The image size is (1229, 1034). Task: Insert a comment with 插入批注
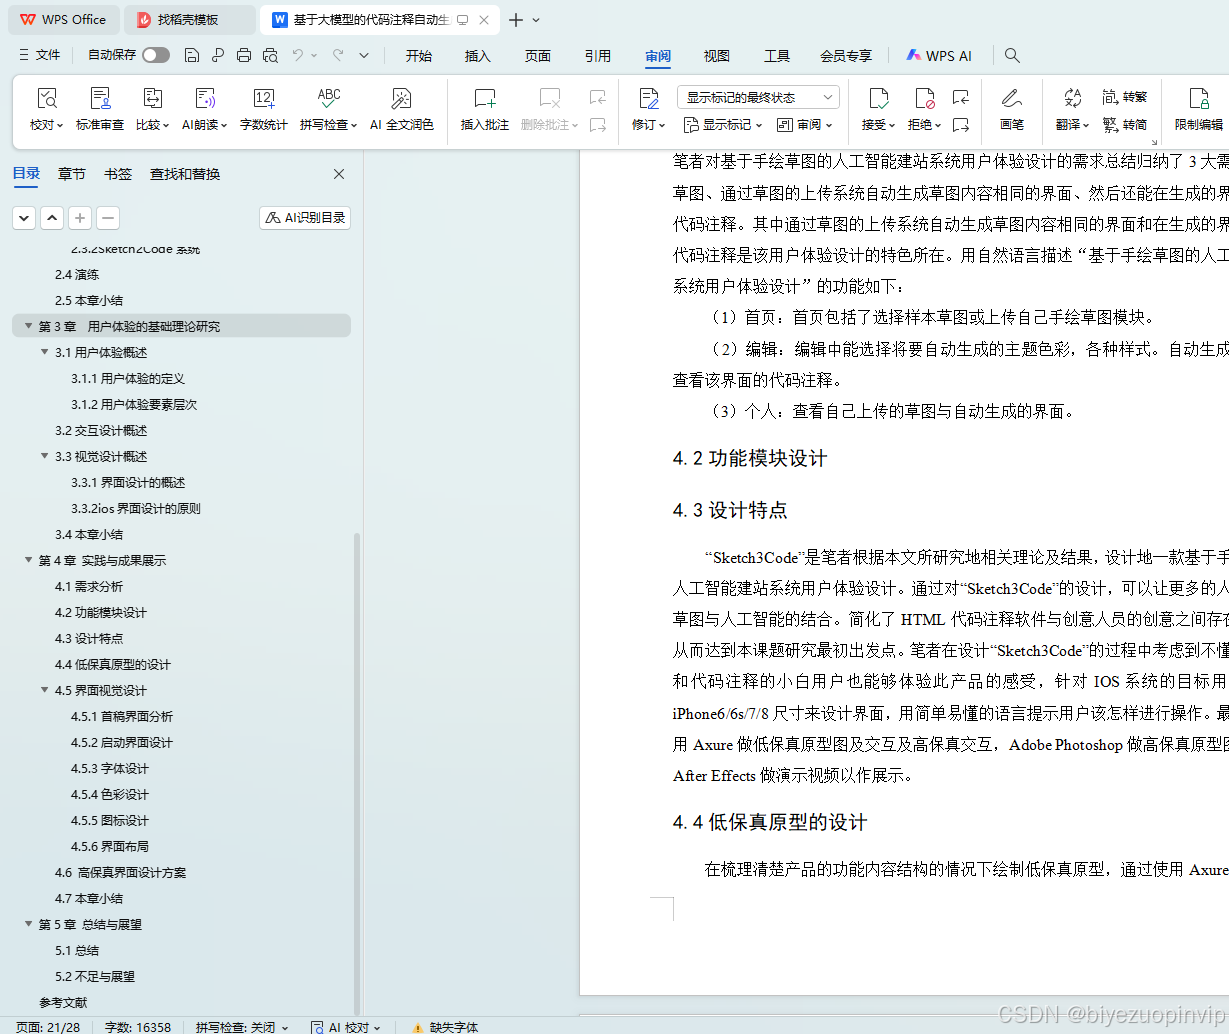(484, 108)
